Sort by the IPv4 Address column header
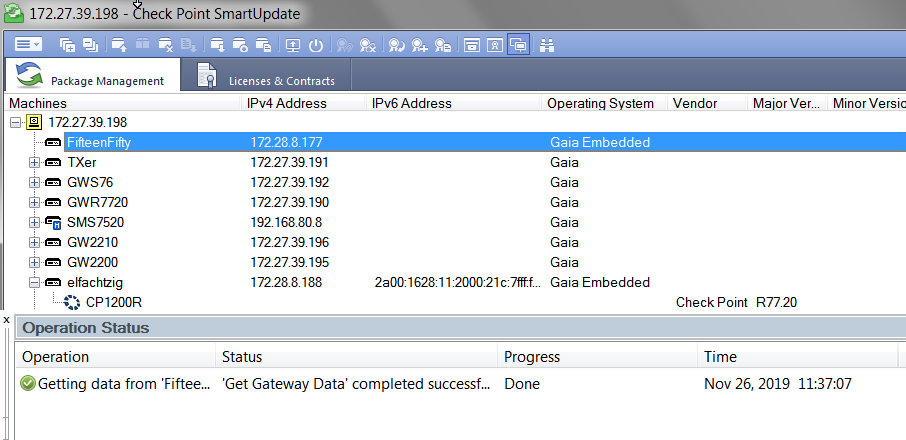This screenshot has height=440, width=906. pyautogui.click(x=303, y=103)
